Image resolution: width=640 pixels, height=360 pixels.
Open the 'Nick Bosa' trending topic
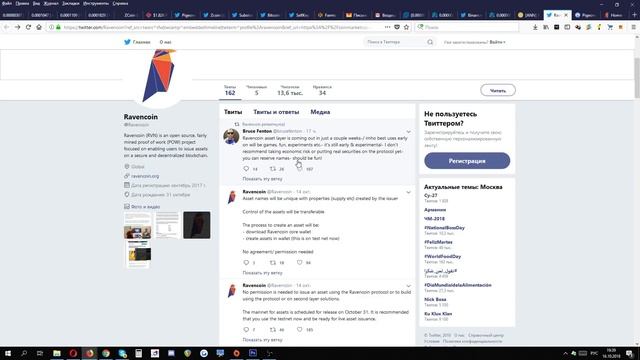[x=435, y=299]
